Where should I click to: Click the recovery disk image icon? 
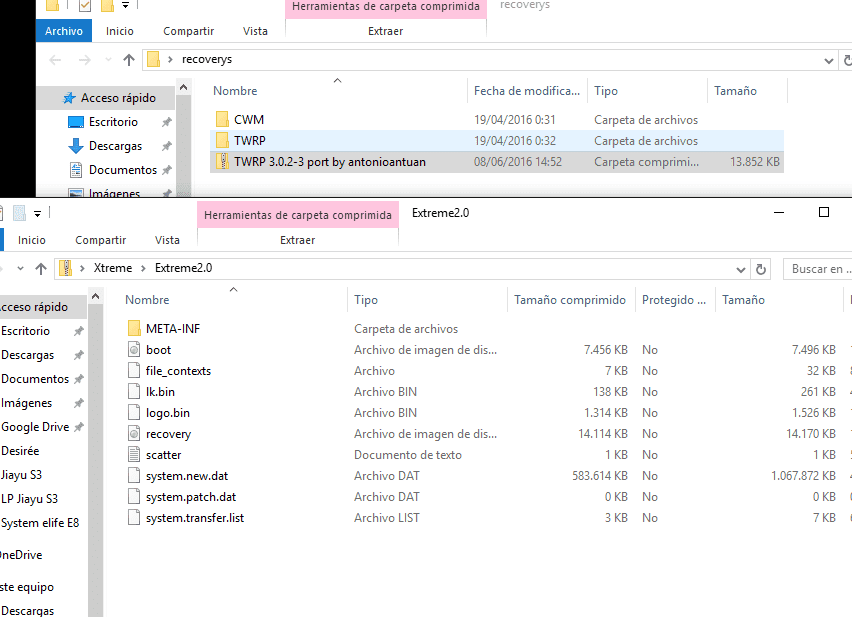134,434
